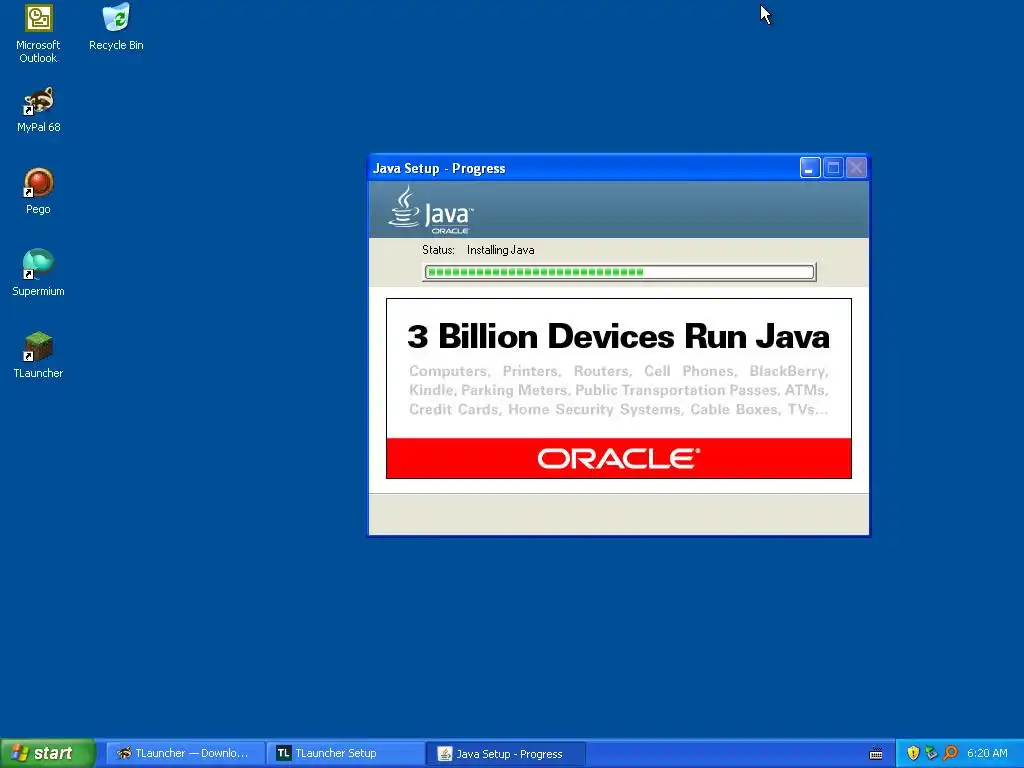
Task: Click the keyboard icon in the taskbar
Action: pos(876,754)
